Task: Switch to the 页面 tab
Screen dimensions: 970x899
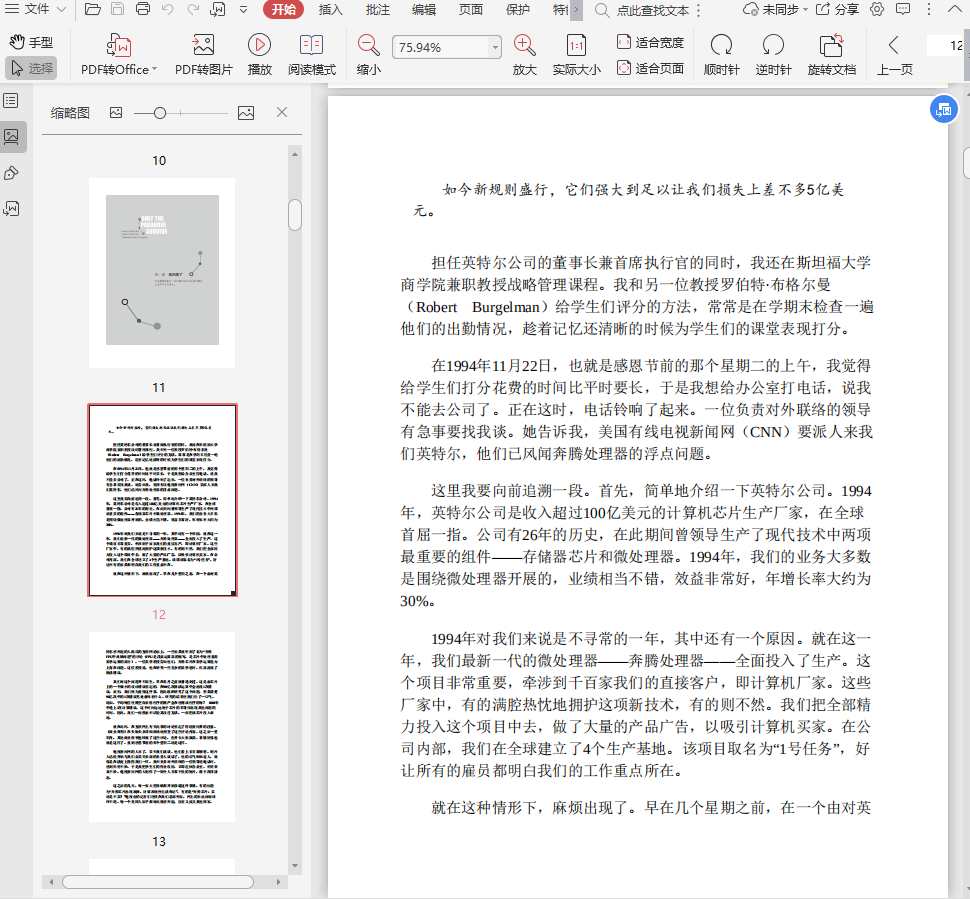Action: (x=471, y=9)
